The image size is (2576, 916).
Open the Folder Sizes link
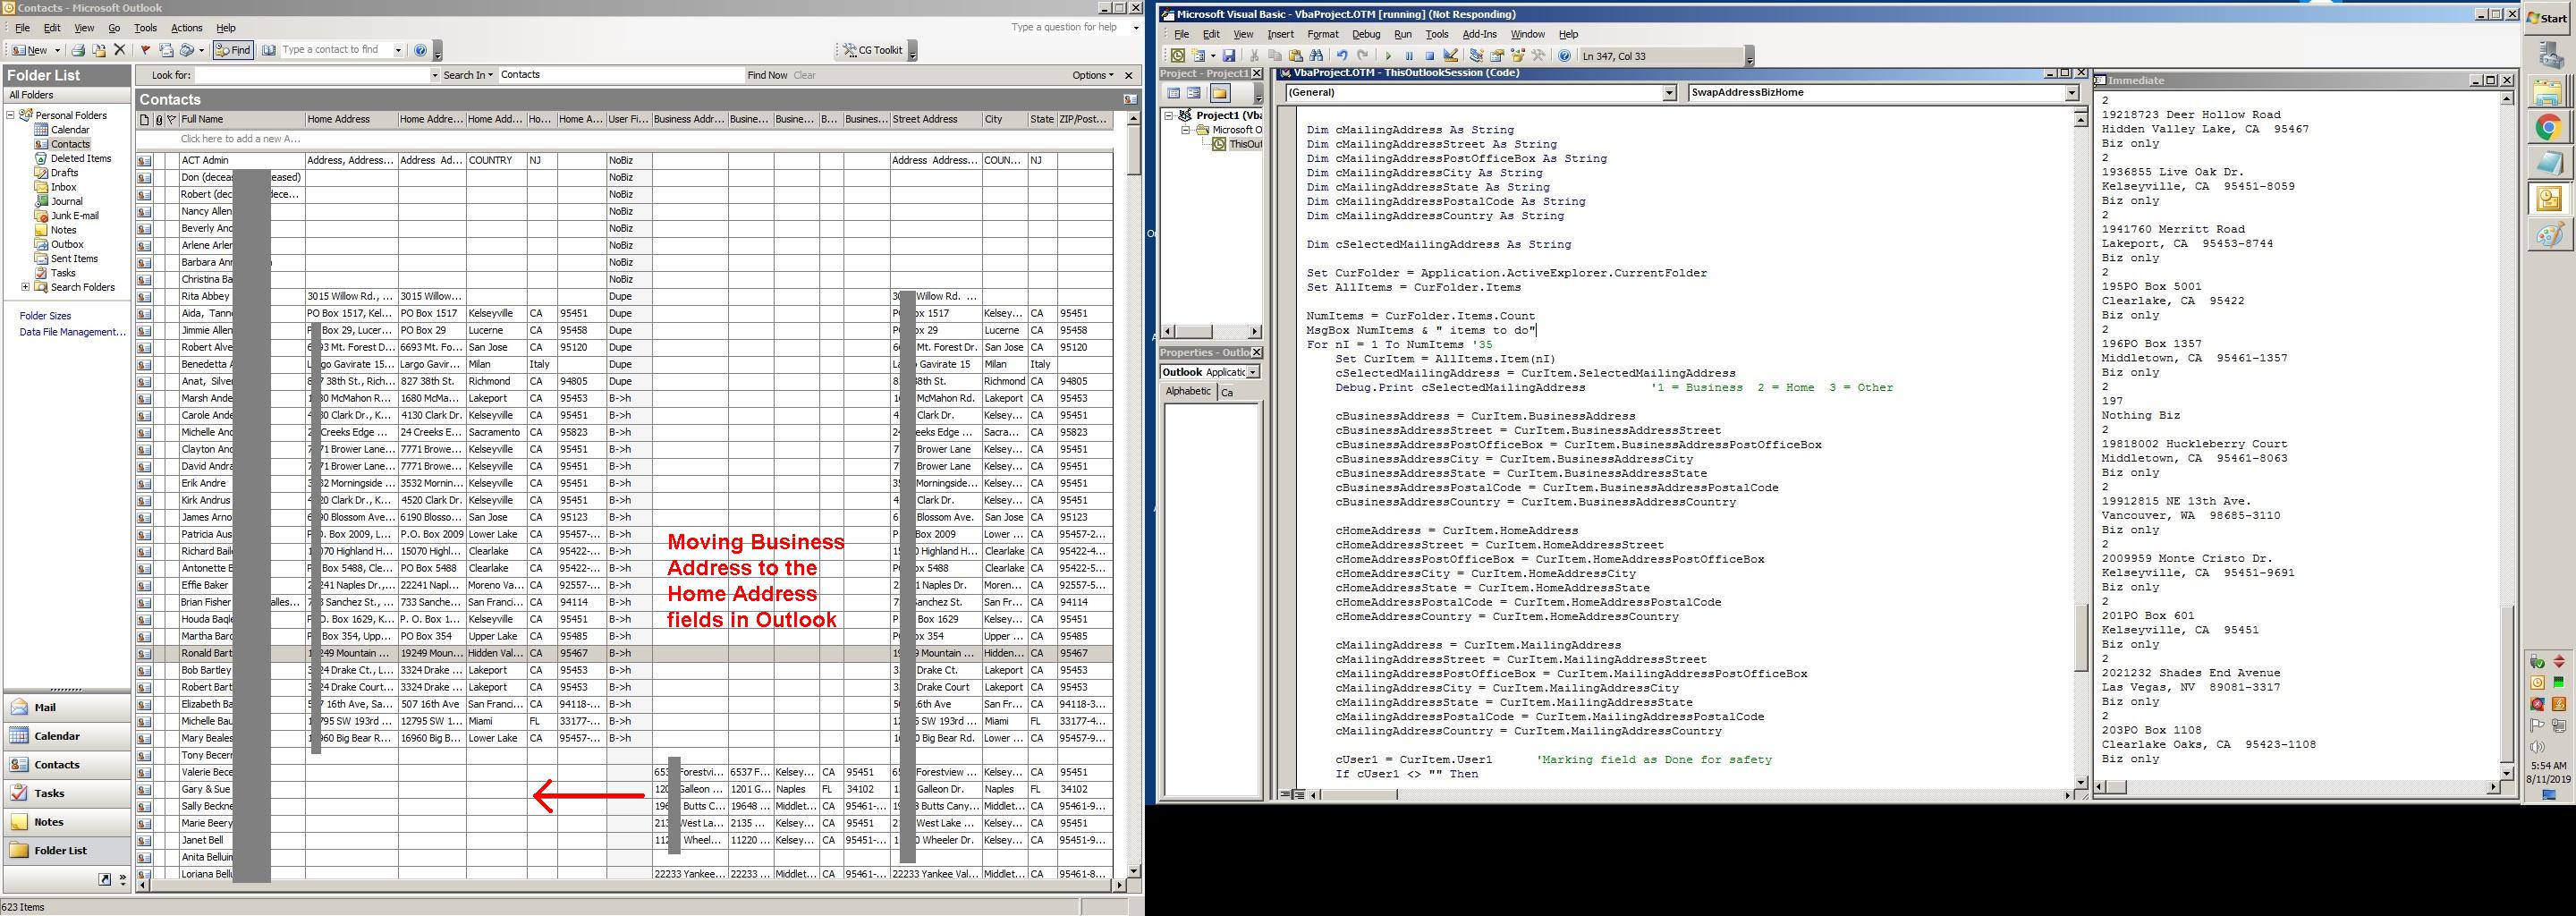tap(45, 316)
